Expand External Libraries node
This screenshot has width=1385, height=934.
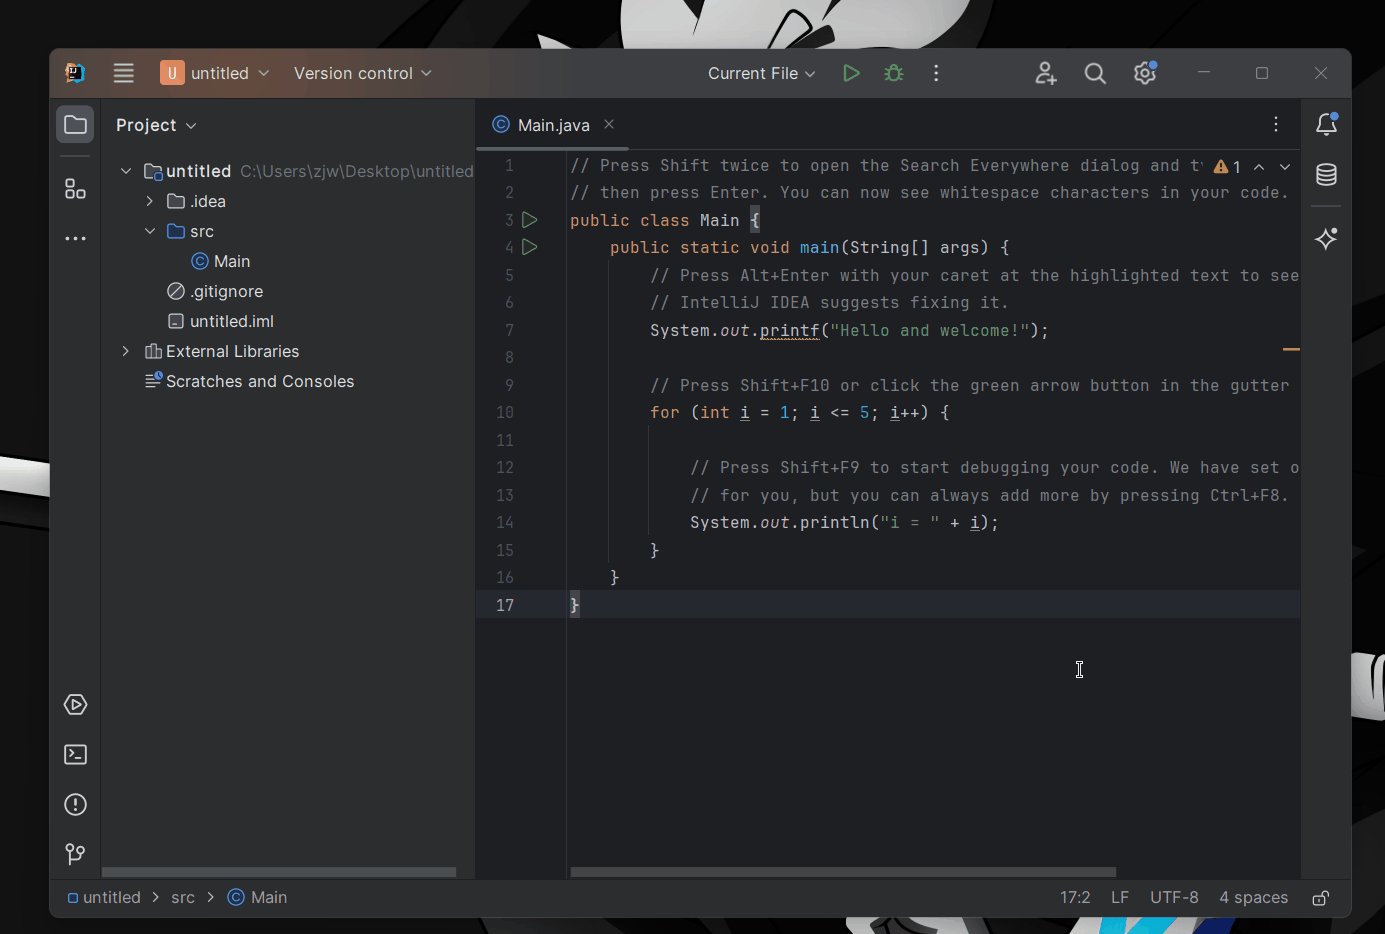click(x=126, y=351)
